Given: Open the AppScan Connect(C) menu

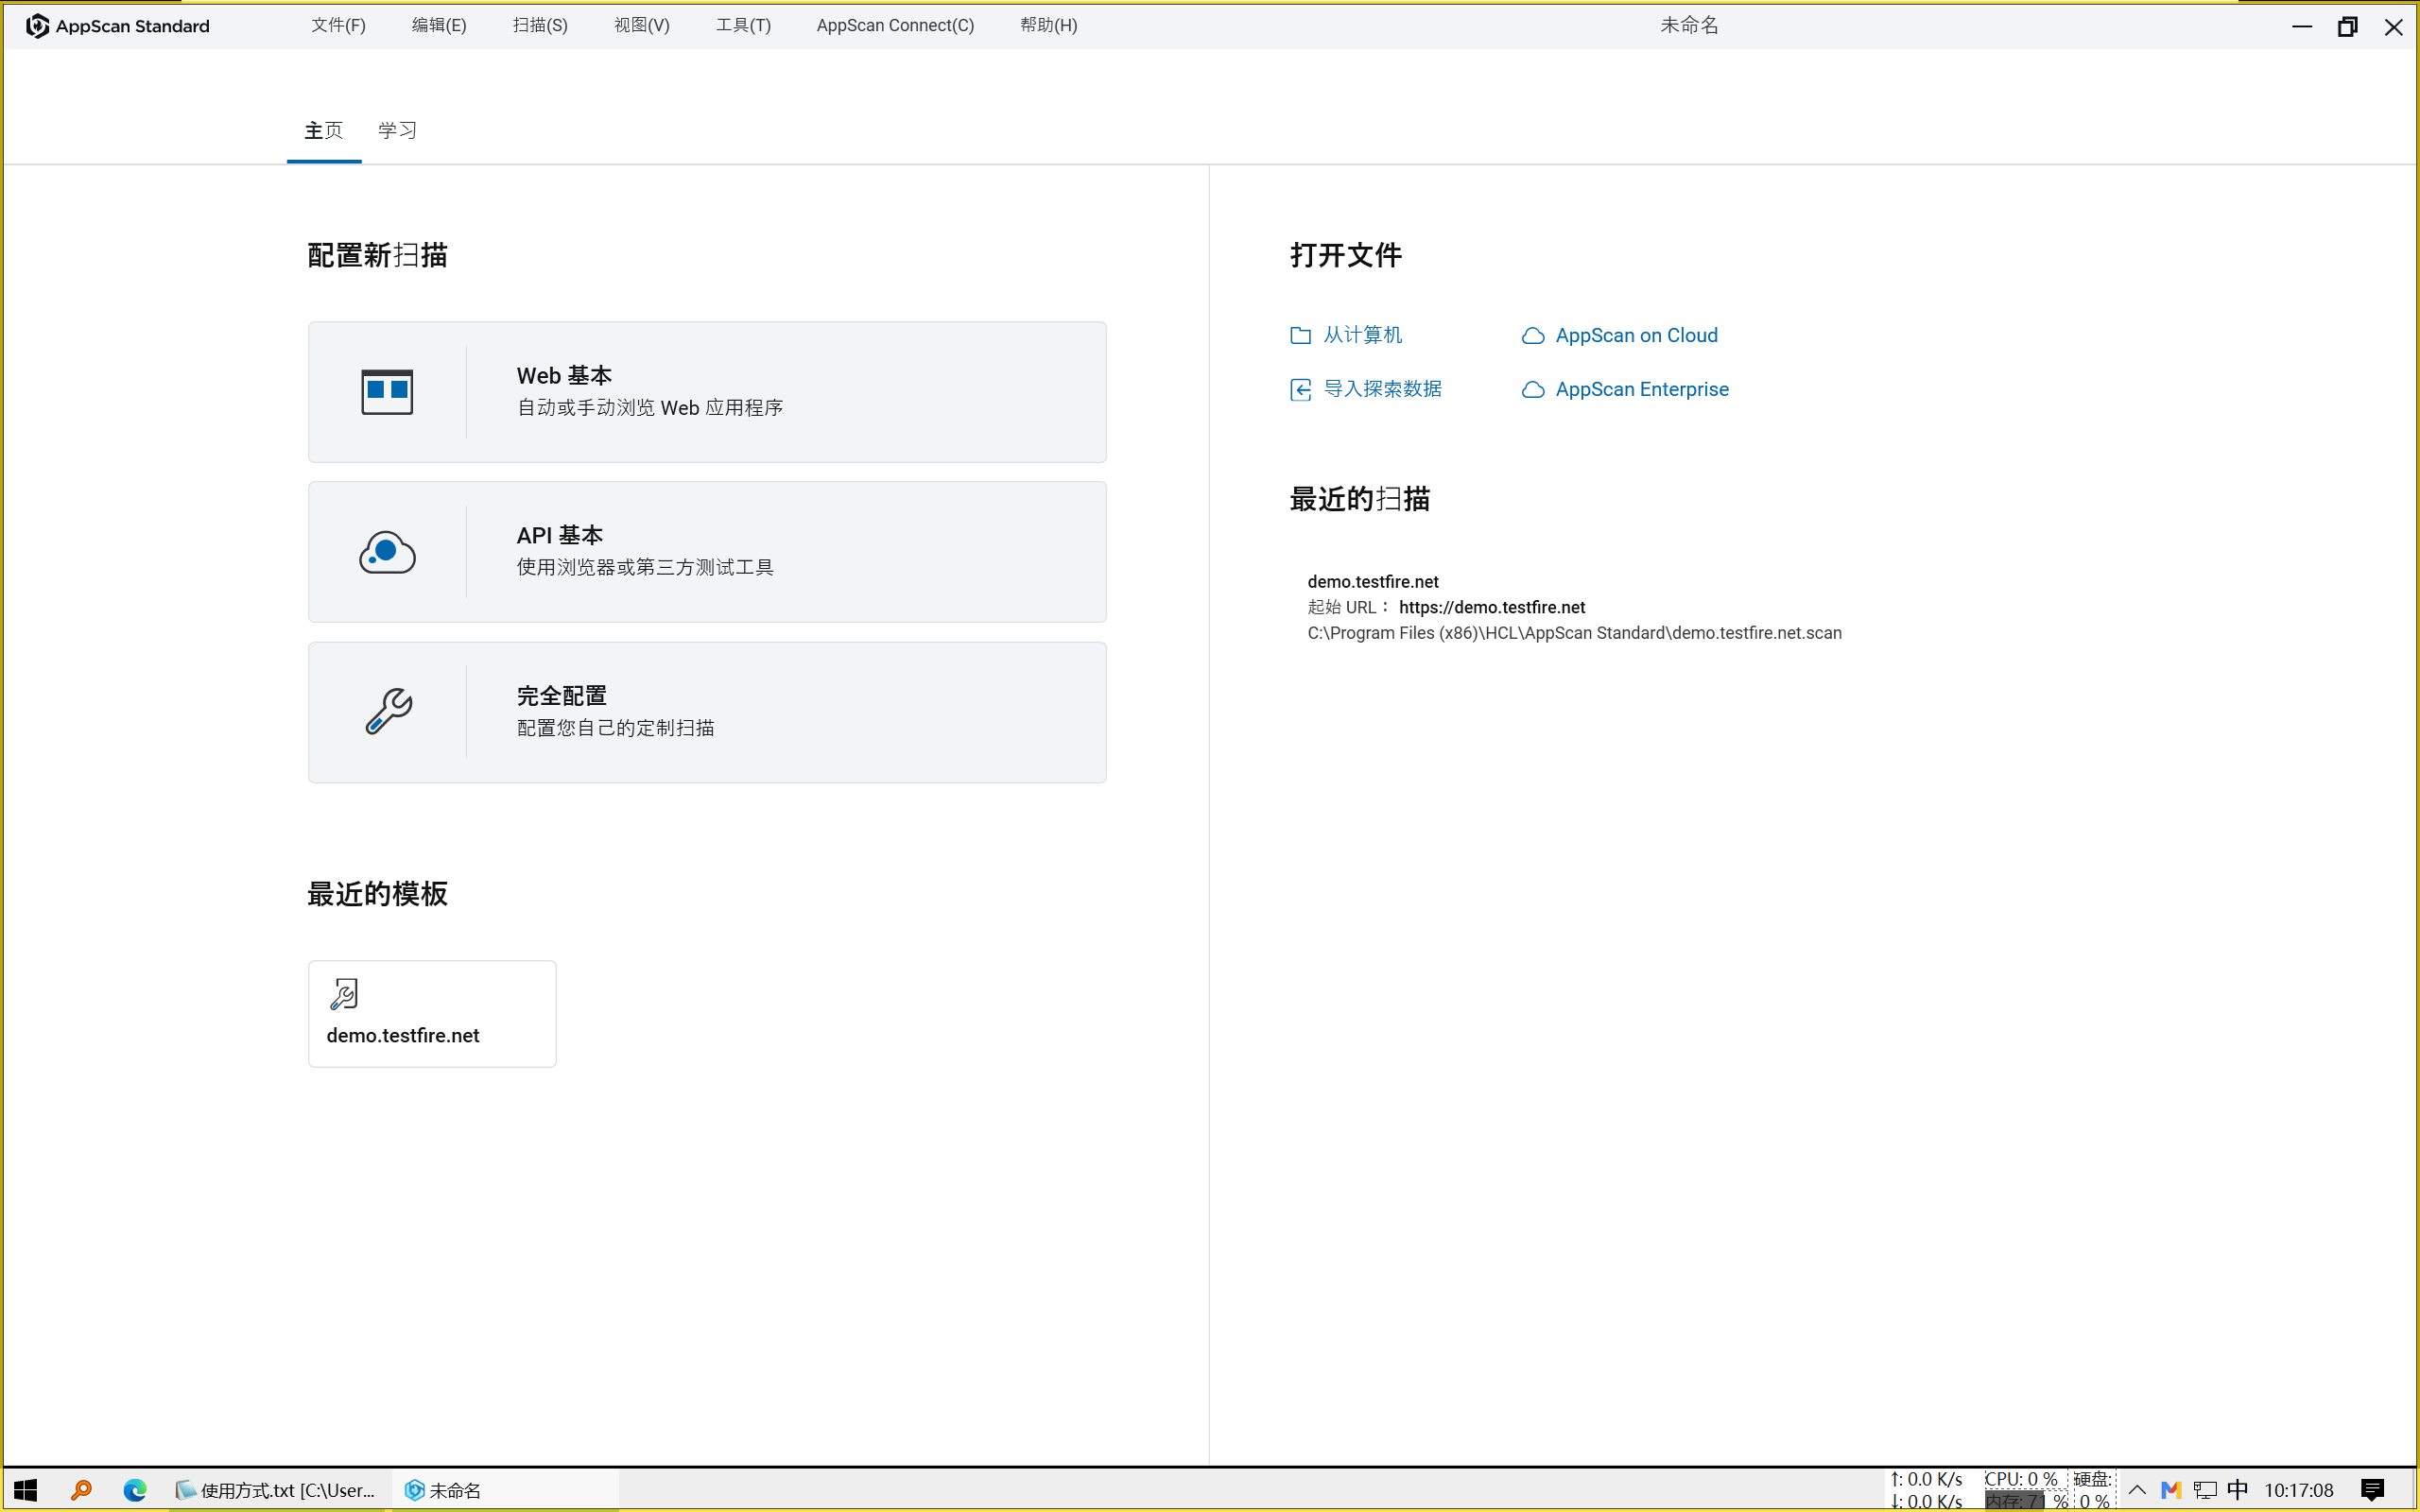Looking at the screenshot, I should [895, 26].
